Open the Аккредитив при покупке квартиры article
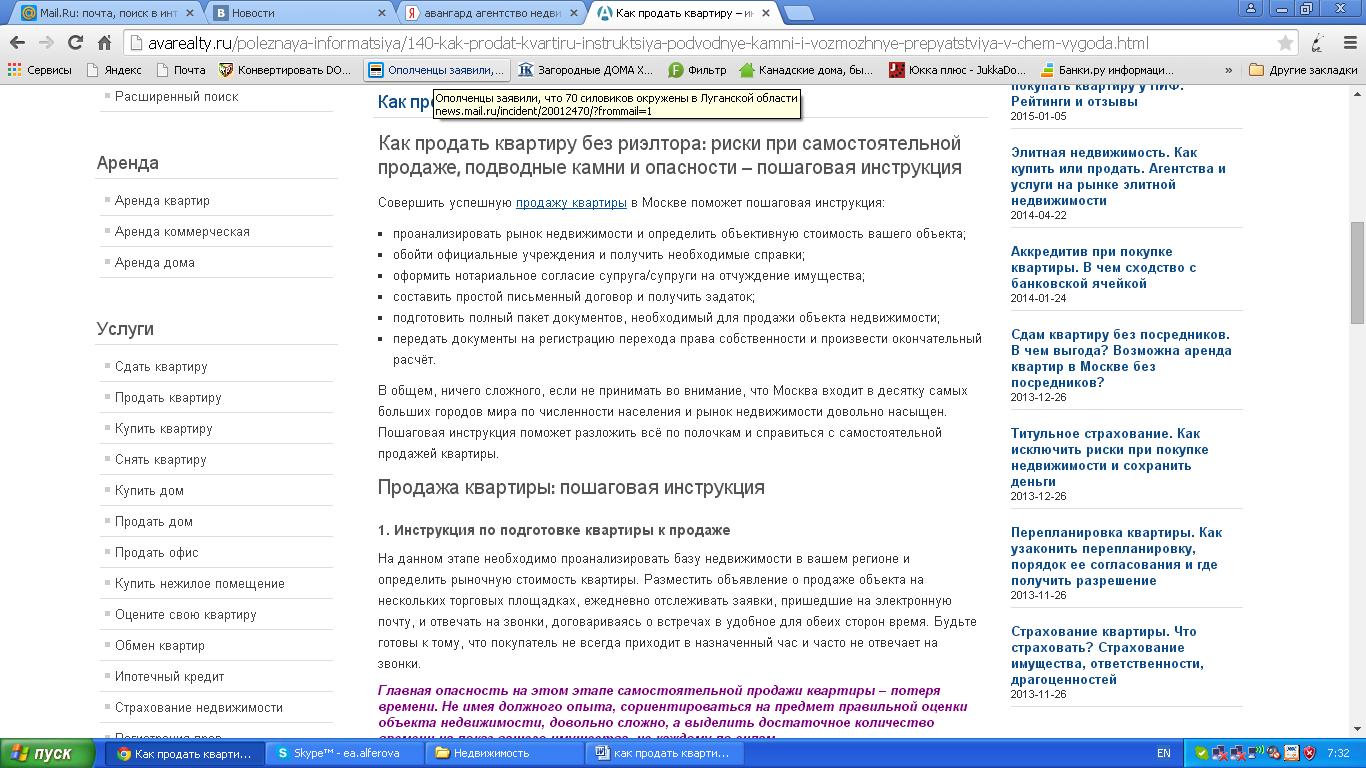Image resolution: width=1366 pixels, height=768 pixels. (x=1104, y=267)
